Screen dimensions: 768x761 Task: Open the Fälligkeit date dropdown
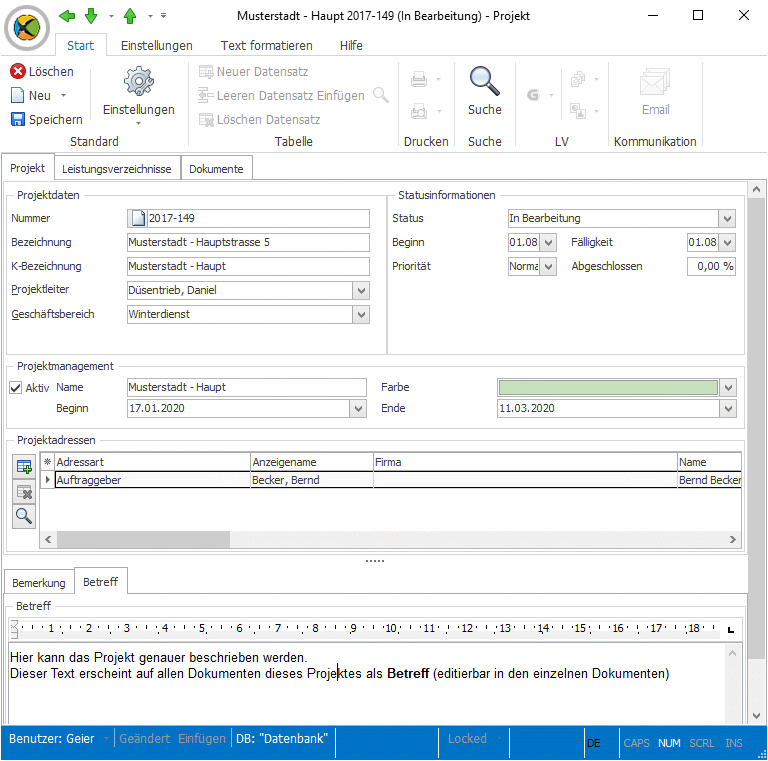pos(727,242)
